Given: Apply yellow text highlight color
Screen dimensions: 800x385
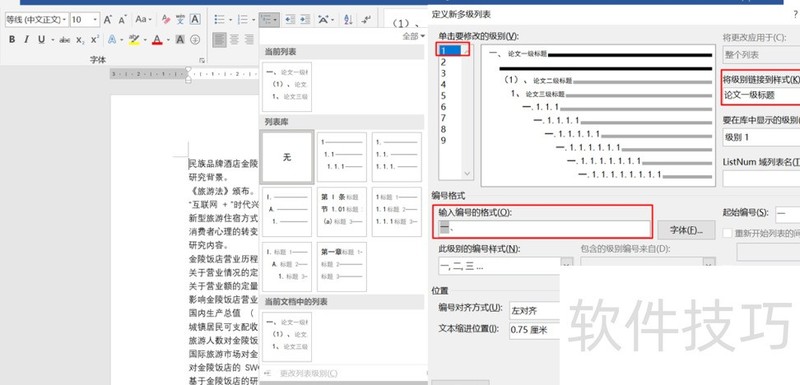Looking at the screenshot, I should coord(134,39).
